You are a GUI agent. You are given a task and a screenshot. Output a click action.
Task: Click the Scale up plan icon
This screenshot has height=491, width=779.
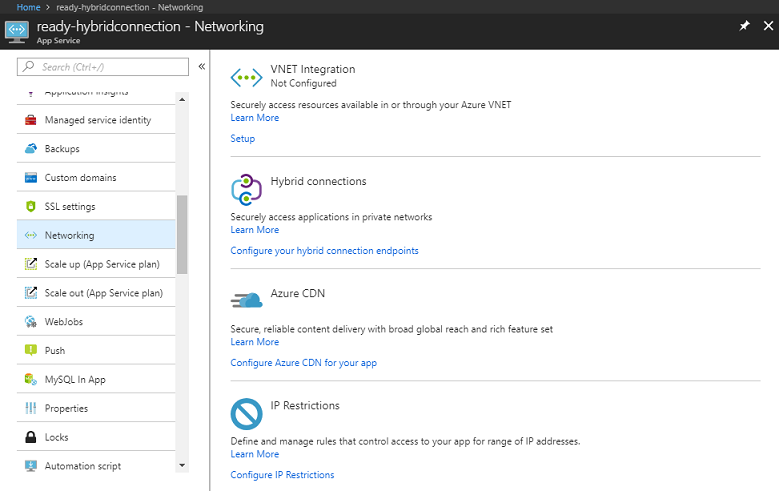31,264
